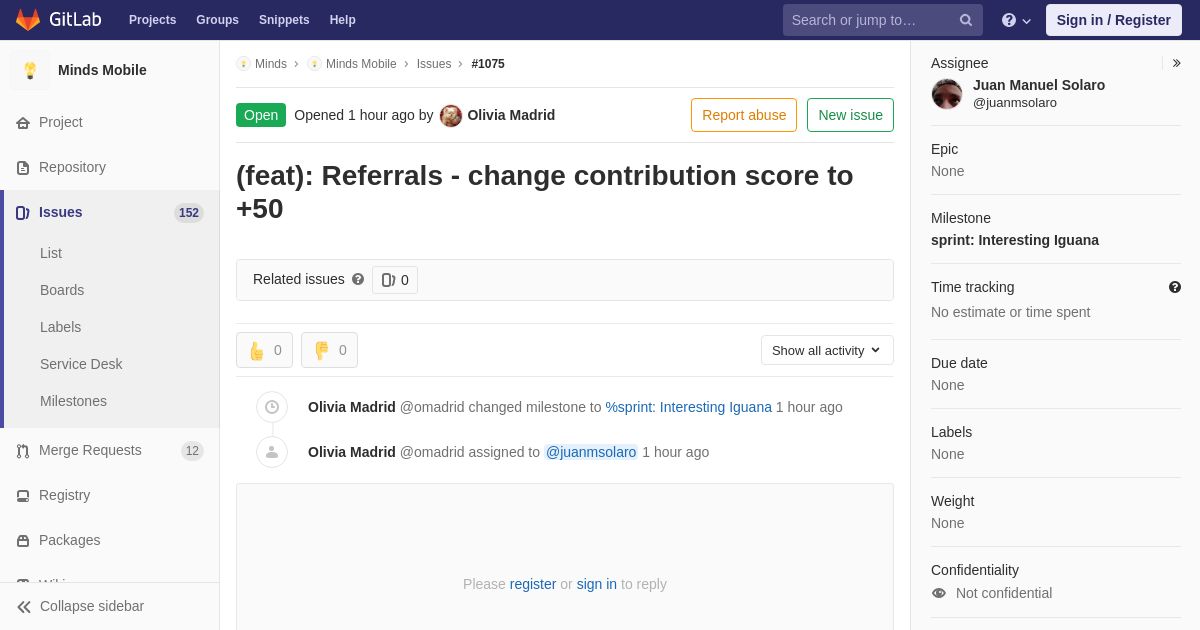Click the Report abuse button

tap(744, 115)
